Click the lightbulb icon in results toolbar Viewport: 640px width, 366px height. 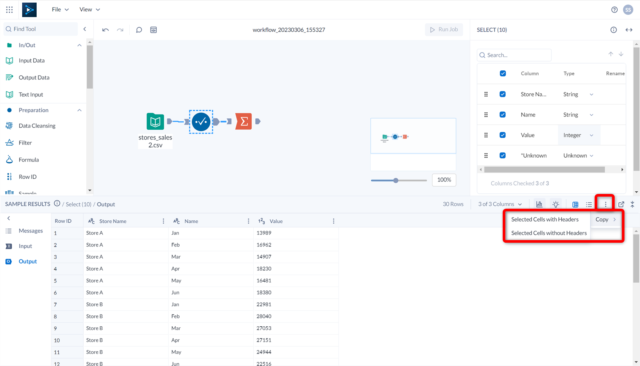click(556, 204)
